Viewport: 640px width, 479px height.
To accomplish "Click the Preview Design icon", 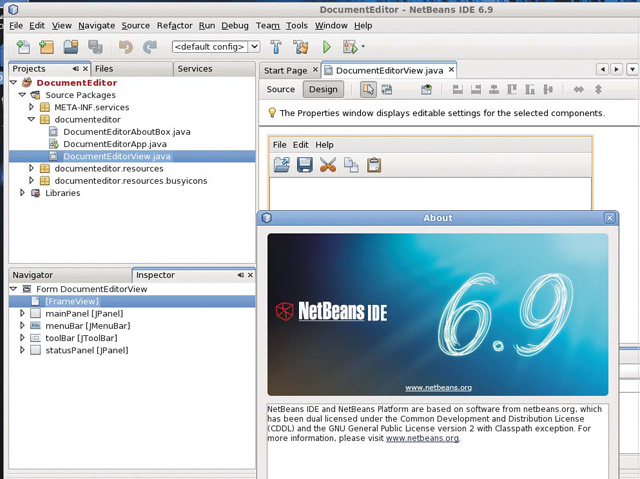I will pos(426,89).
